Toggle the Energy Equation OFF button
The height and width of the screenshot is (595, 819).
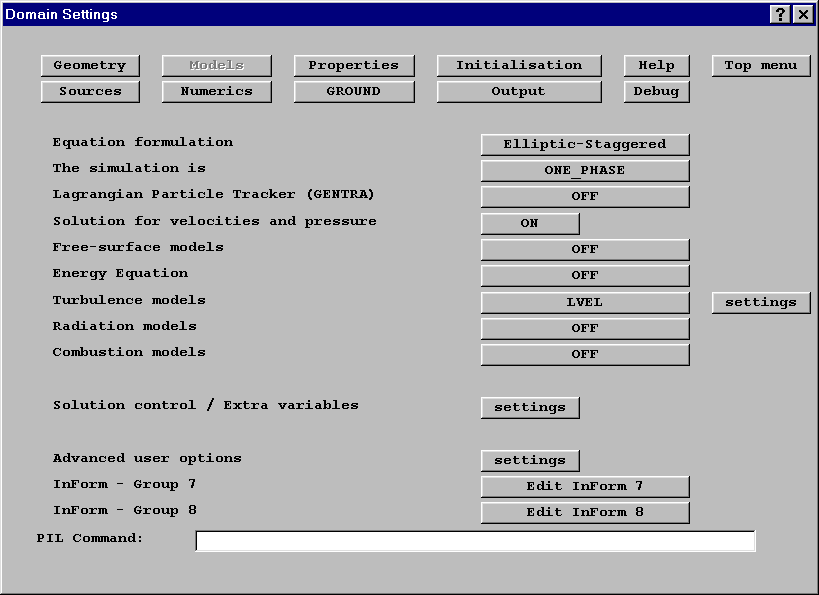585,276
